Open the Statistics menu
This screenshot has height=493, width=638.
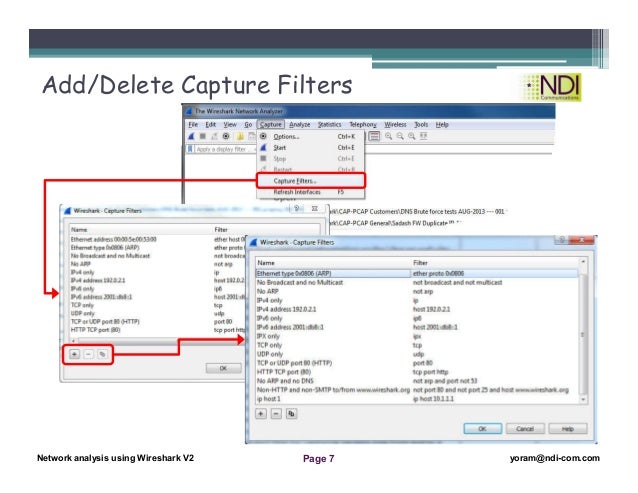pos(330,124)
